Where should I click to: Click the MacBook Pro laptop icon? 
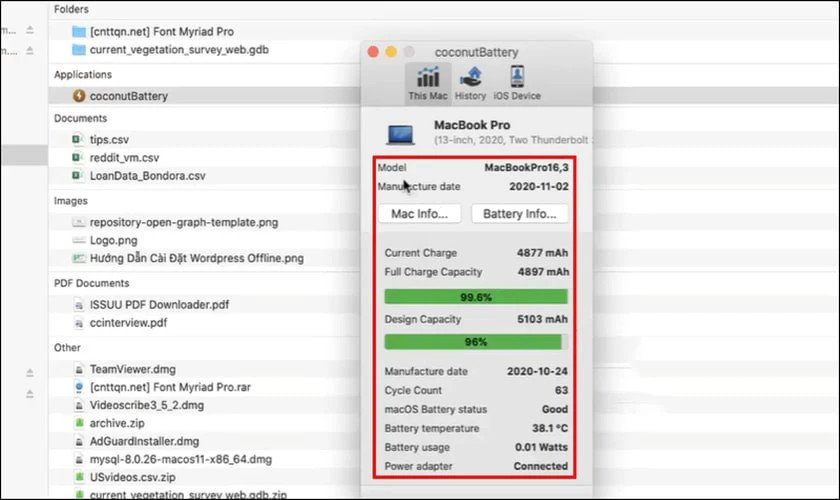(401, 132)
